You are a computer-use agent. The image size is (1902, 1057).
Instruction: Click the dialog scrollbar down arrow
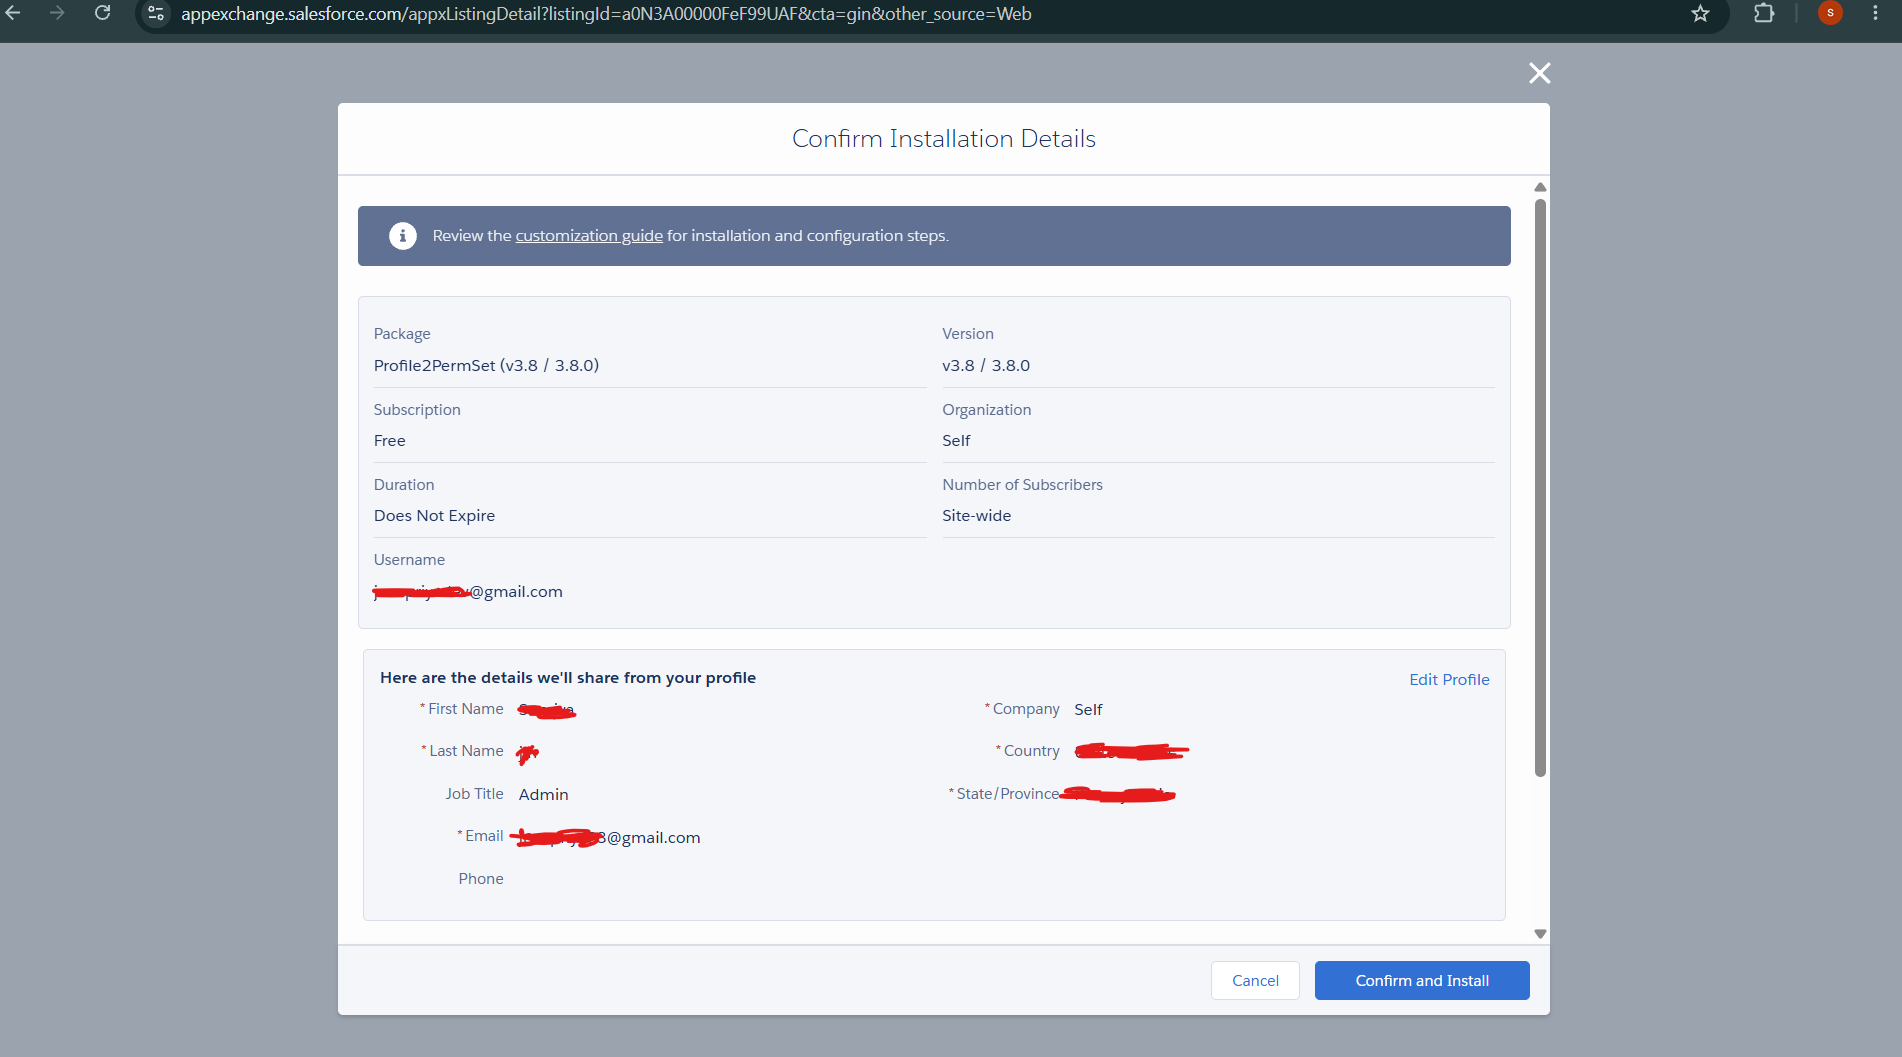point(1540,934)
